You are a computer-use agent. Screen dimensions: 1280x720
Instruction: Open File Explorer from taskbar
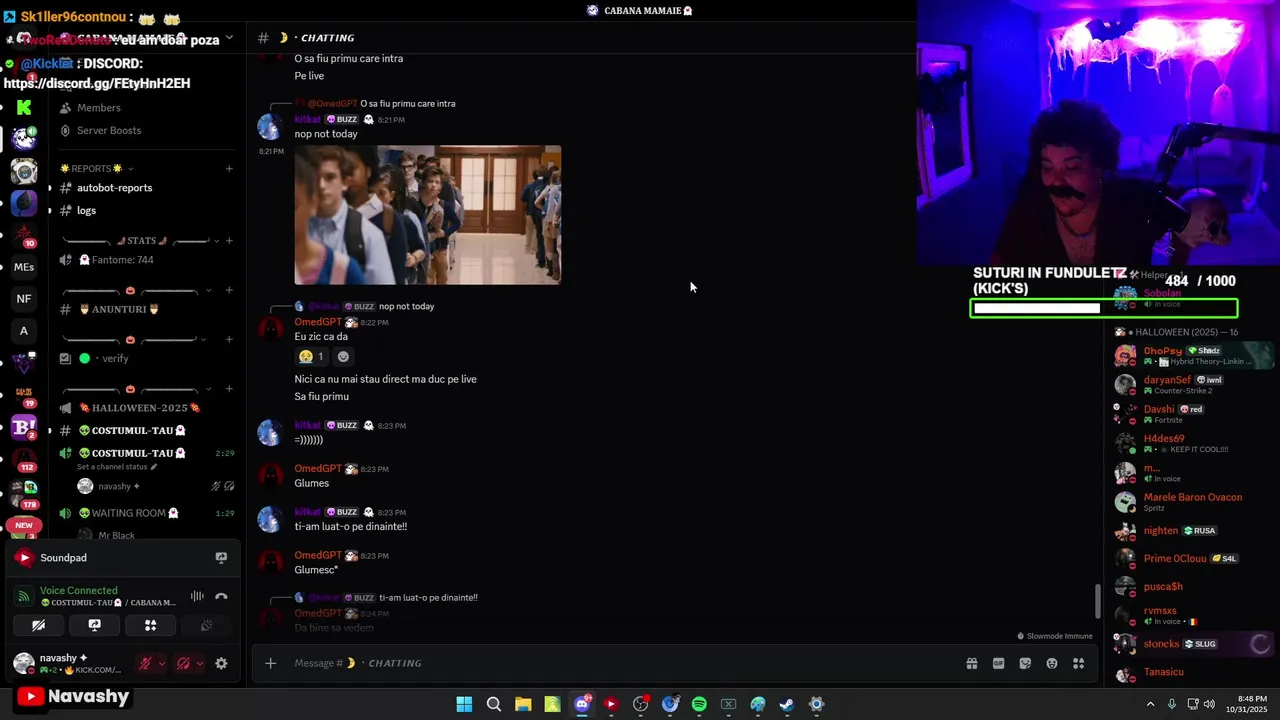(523, 704)
